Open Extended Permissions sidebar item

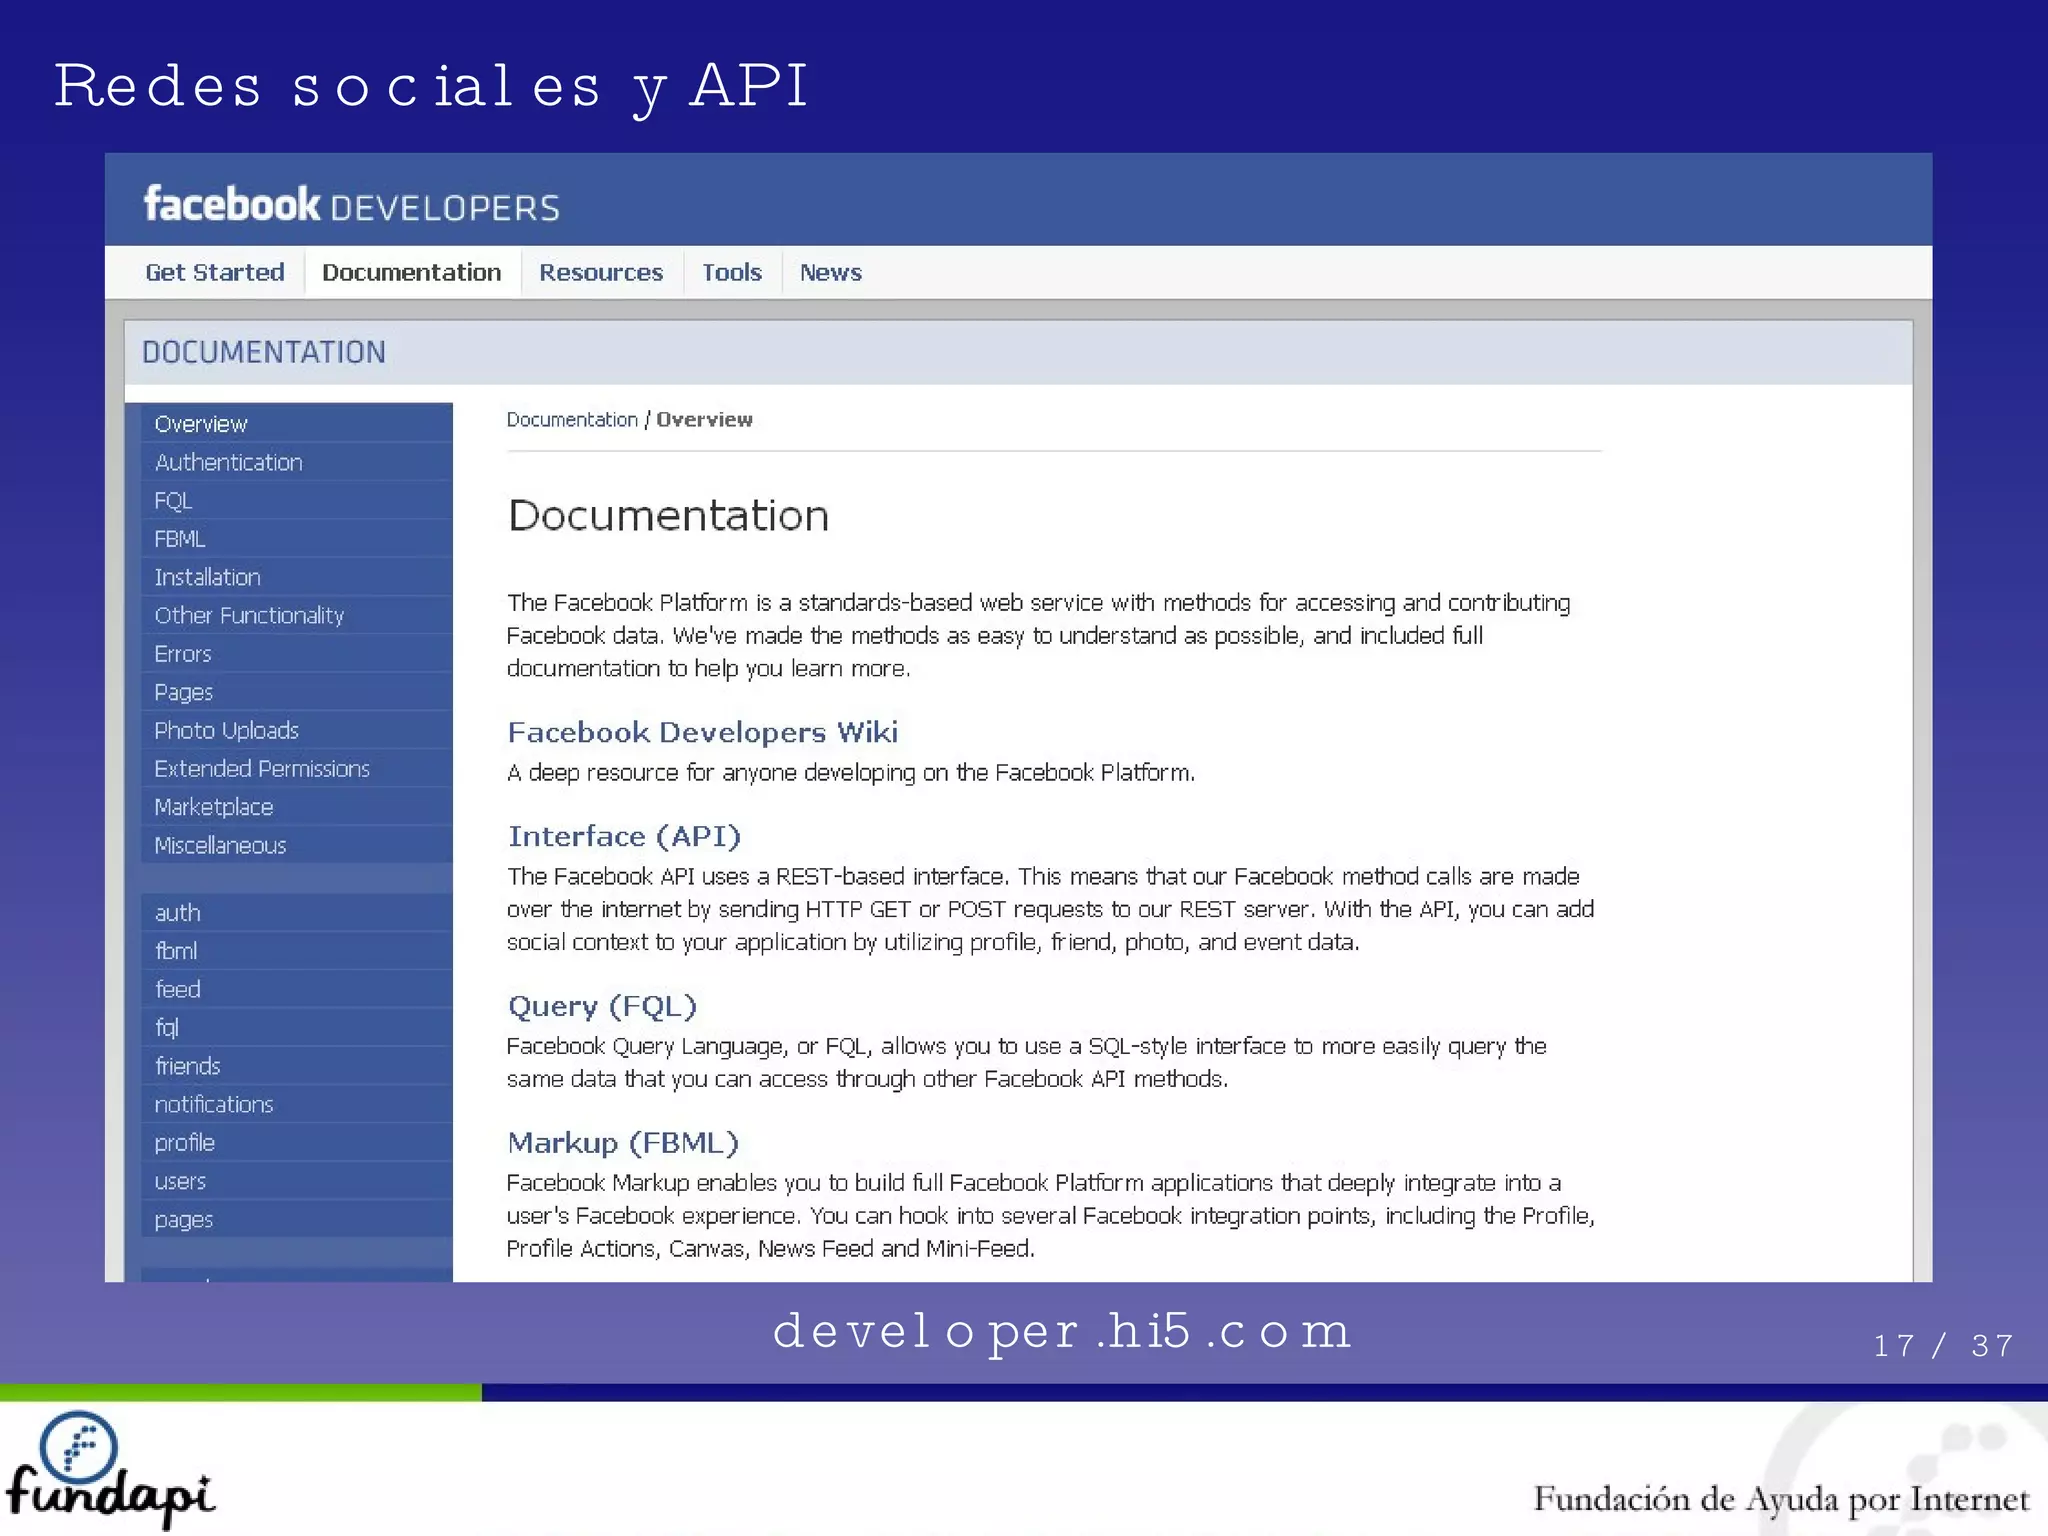tap(297, 769)
